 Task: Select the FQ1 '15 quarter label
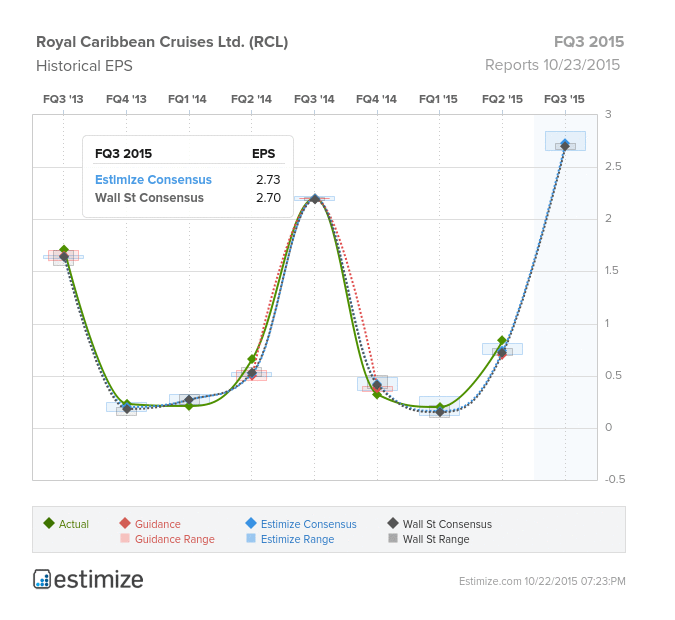(439, 99)
